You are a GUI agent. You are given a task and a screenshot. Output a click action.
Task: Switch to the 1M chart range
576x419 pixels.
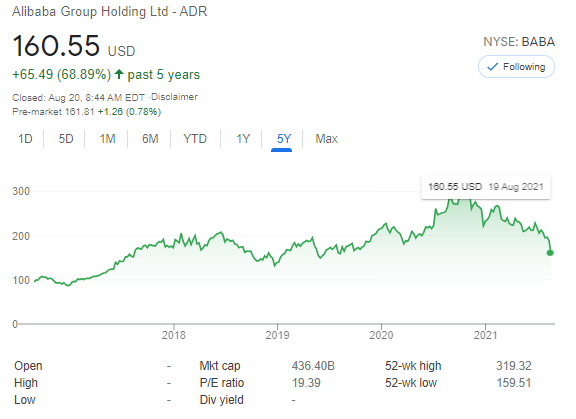click(107, 139)
